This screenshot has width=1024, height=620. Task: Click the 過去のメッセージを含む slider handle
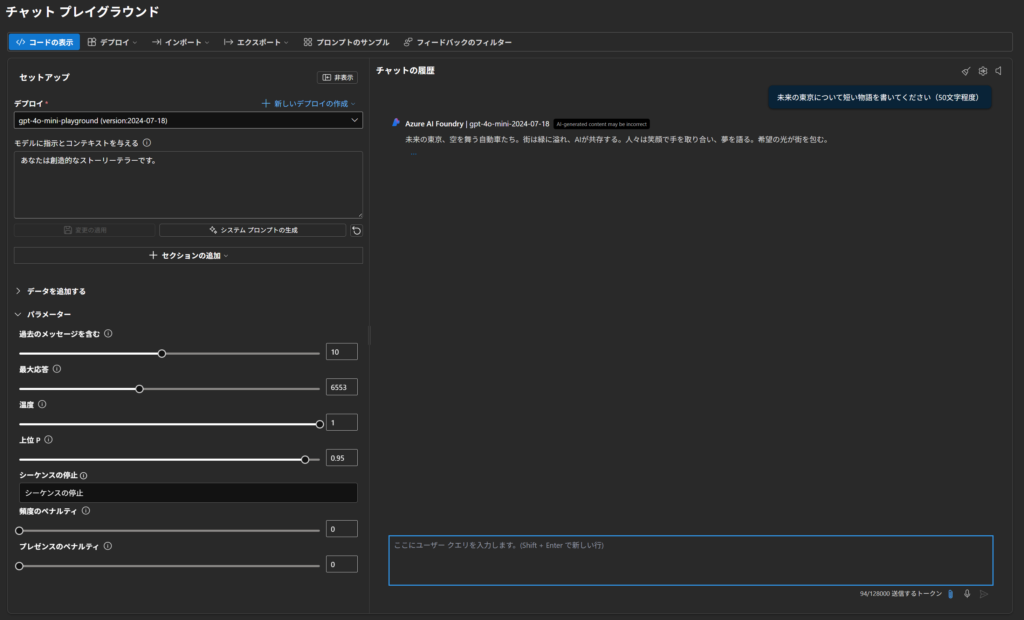point(162,353)
